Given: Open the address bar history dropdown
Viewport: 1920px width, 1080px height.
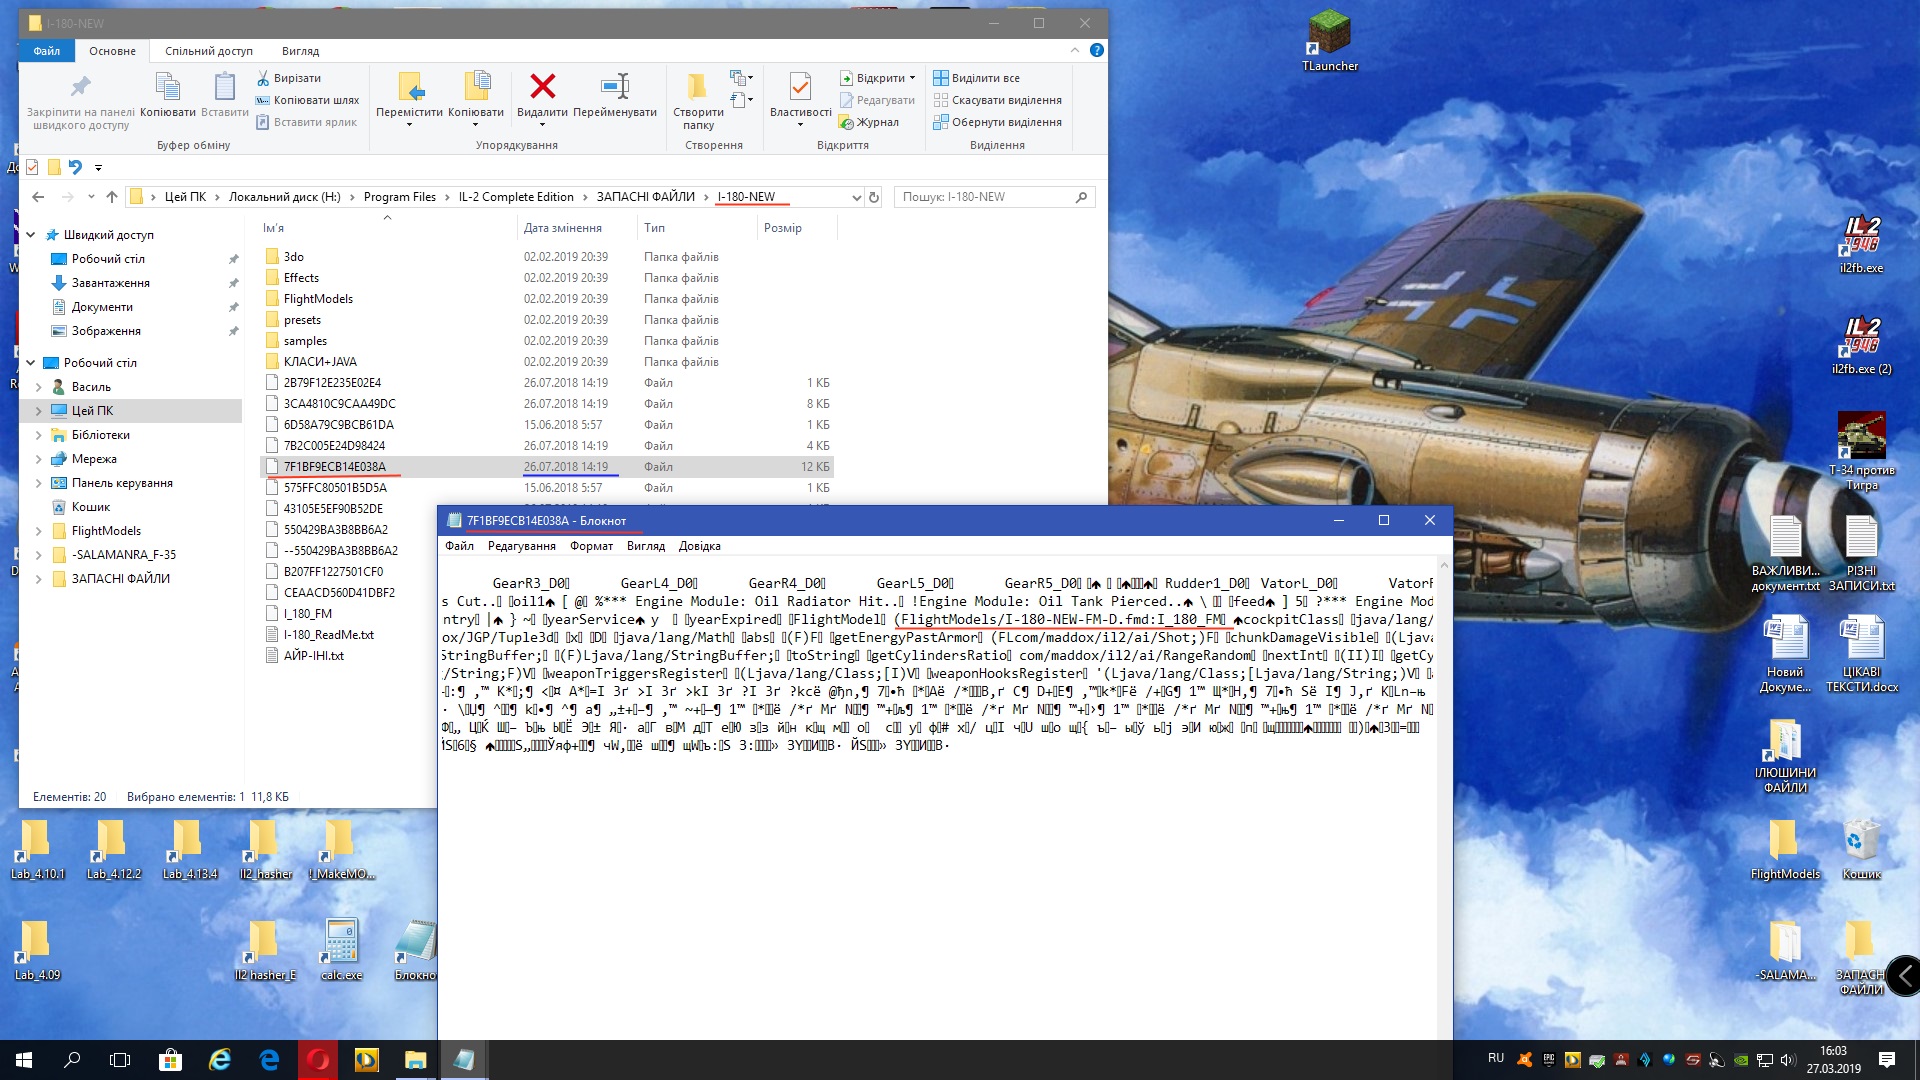Looking at the screenshot, I should tap(856, 197).
